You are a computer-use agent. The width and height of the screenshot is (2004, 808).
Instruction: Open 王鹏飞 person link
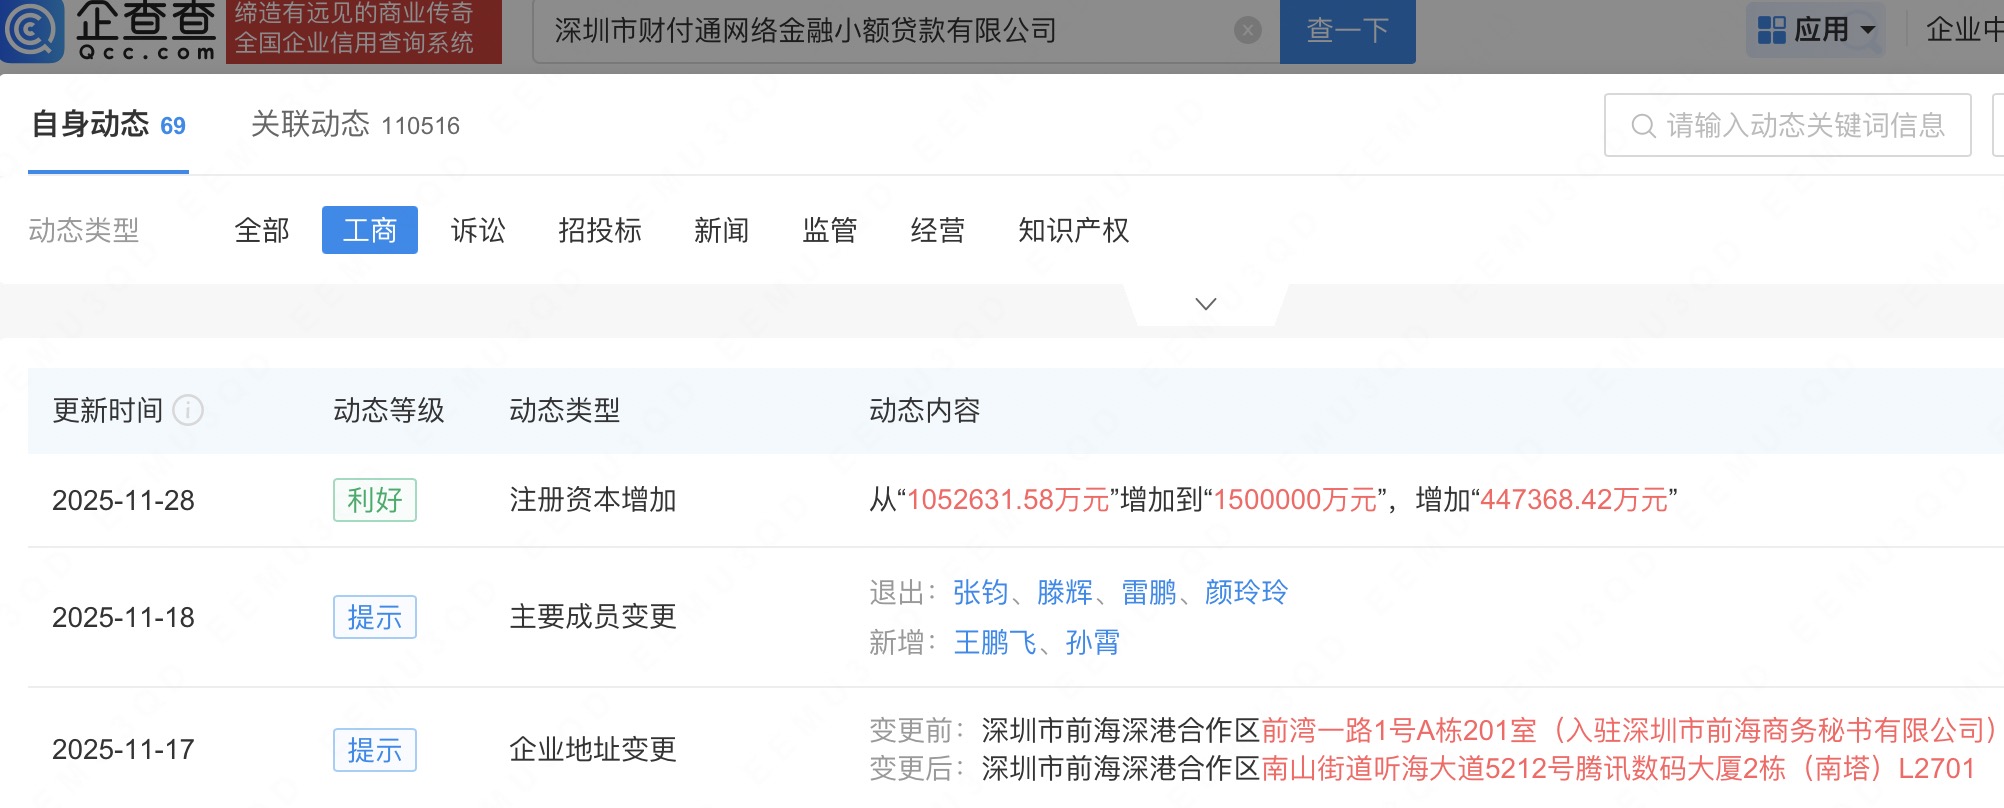coord(994,642)
